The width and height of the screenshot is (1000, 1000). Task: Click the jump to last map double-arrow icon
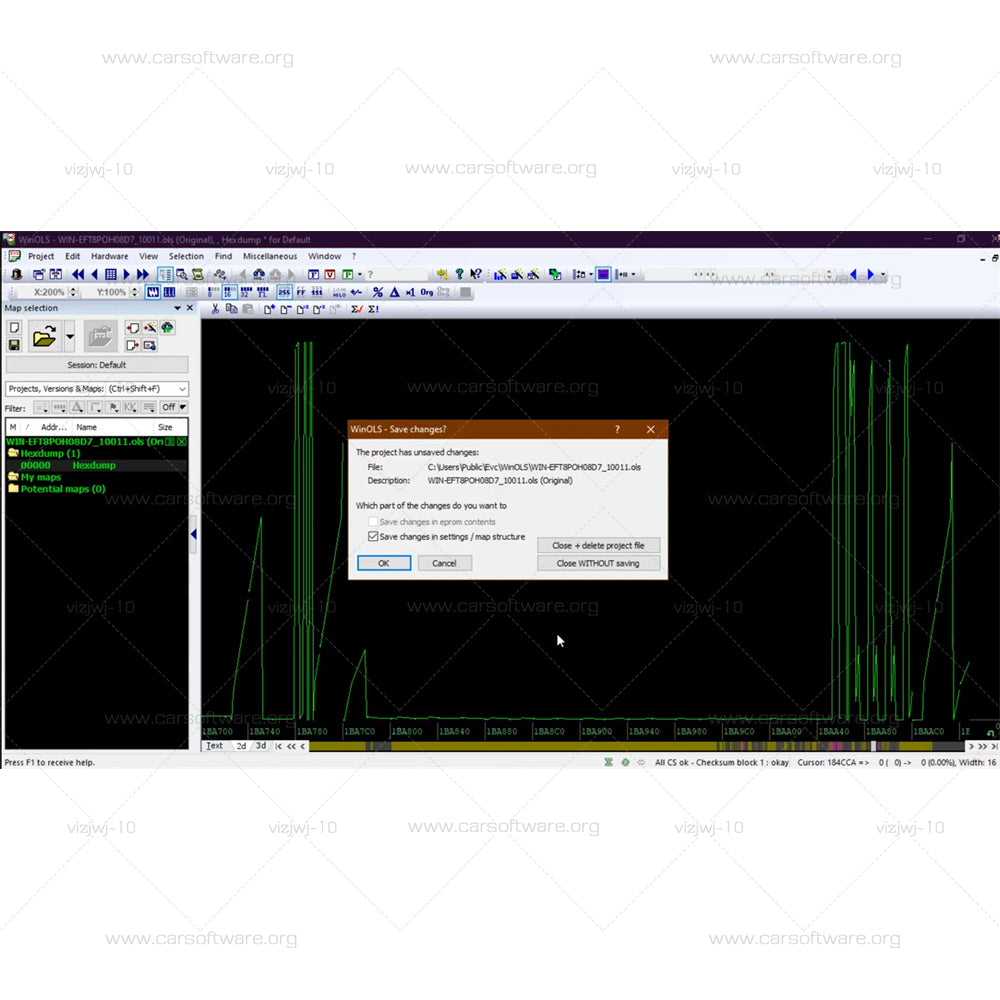click(143, 274)
